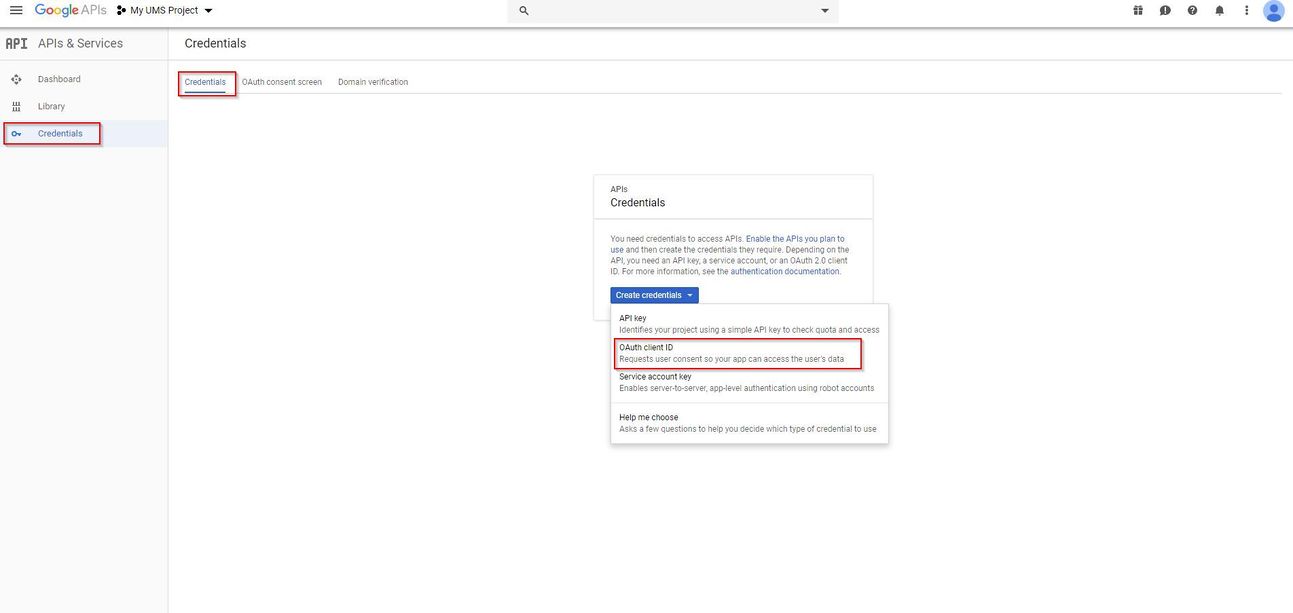Expand the search bar dropdown arrow
Image resolution: width=1293 pixels, height=613 pixels.
point(825,10)
